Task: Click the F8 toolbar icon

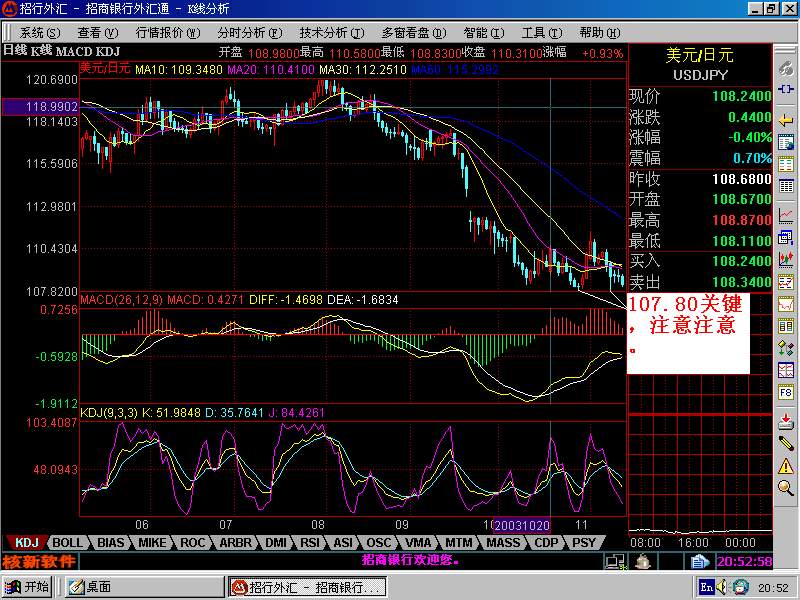Action: coord(787,393)
